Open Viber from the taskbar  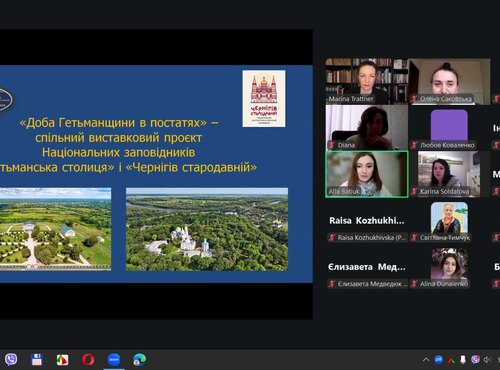pos(11,360)
